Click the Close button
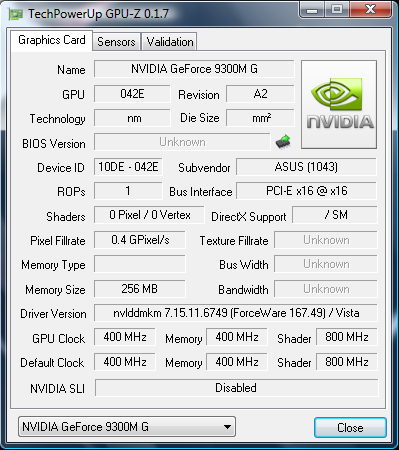The width and height of the screenshot is (399, 450). pos(350,427)
